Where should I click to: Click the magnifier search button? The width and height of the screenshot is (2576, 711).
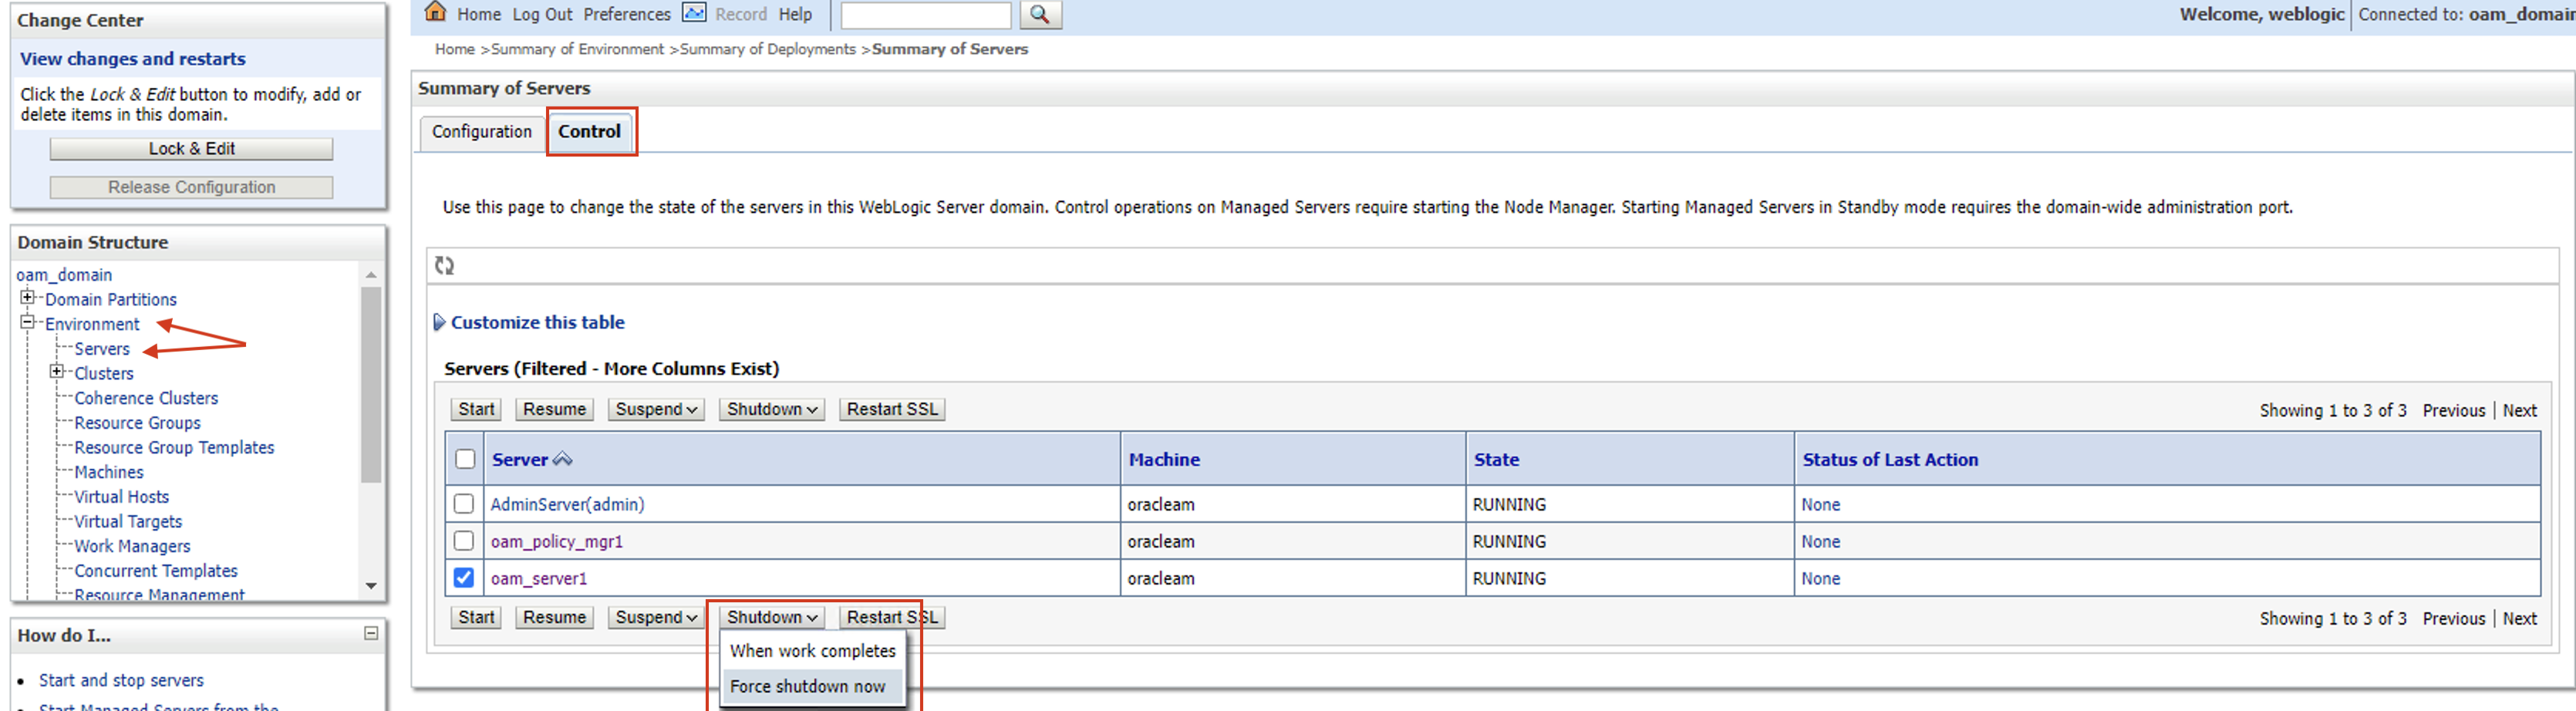coord(1040,14)
